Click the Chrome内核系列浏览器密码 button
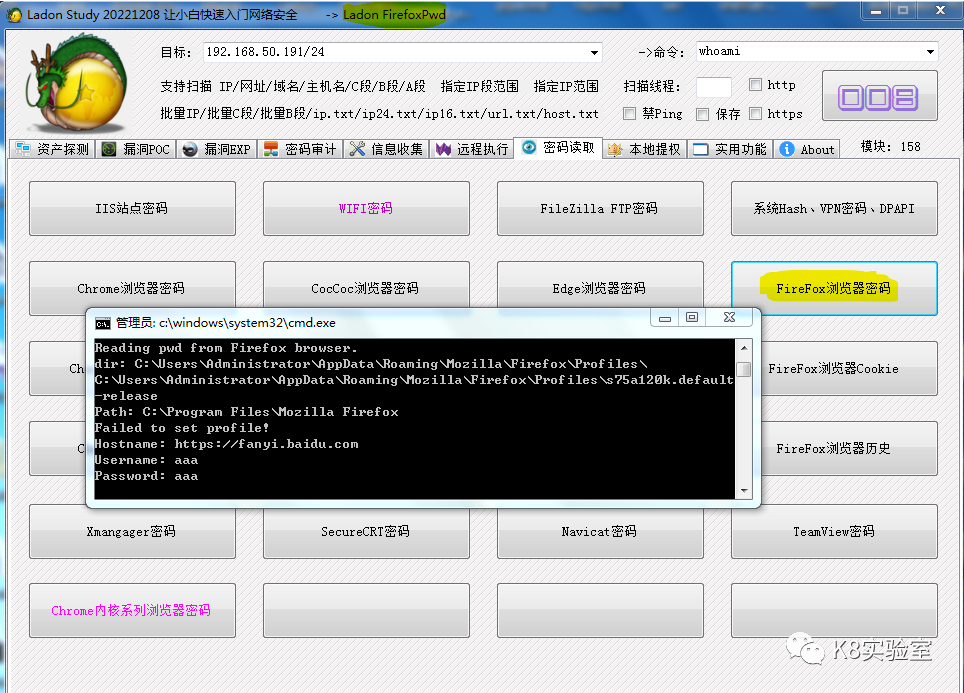Viewport: 964px width, 693px height. click(x=132, y=611)
